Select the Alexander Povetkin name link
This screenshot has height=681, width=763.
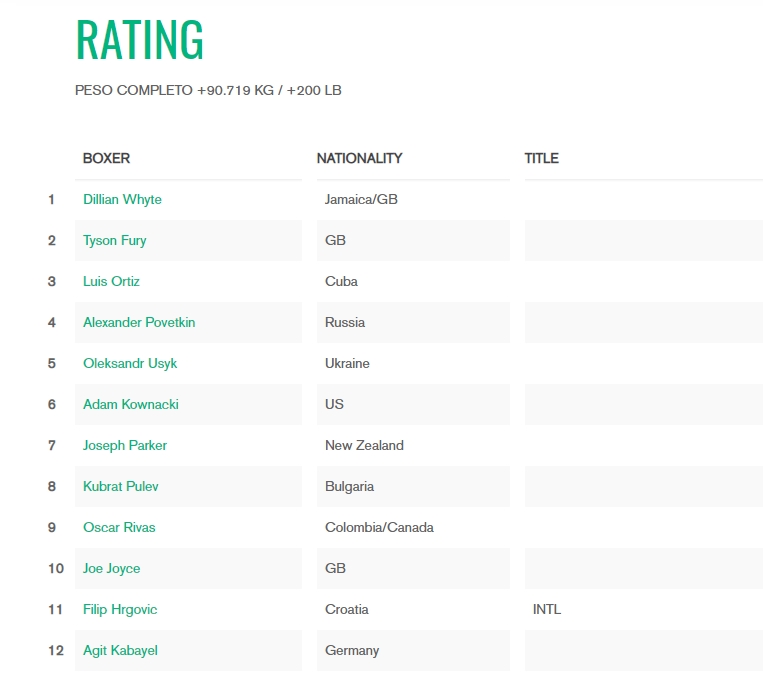tap(139, 322)
